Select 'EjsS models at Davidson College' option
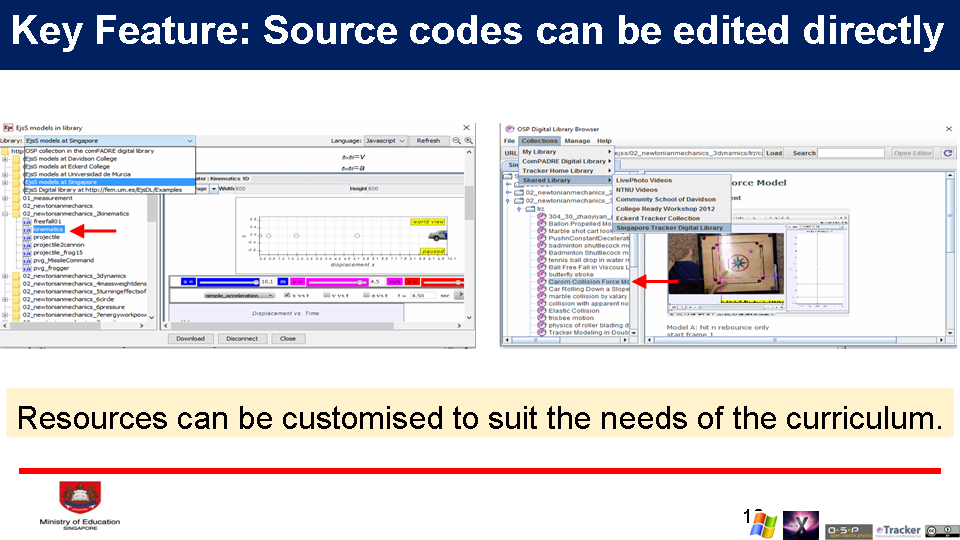This screenshot has width=960, height=540. point(109,159)
